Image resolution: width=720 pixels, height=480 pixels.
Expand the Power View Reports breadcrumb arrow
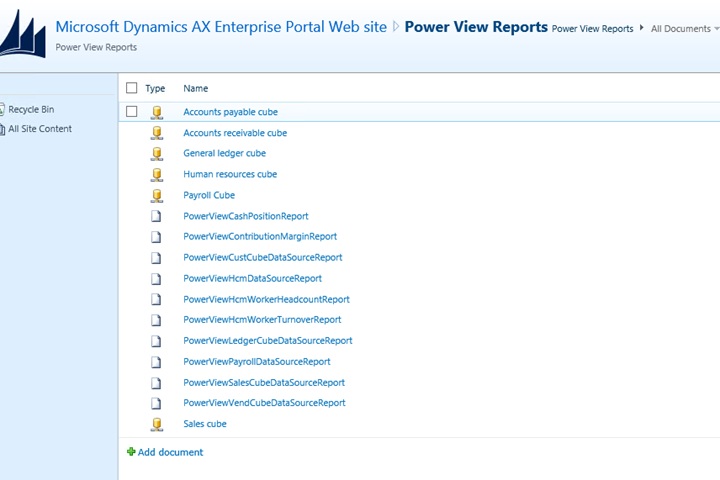[x=641, y=29]
